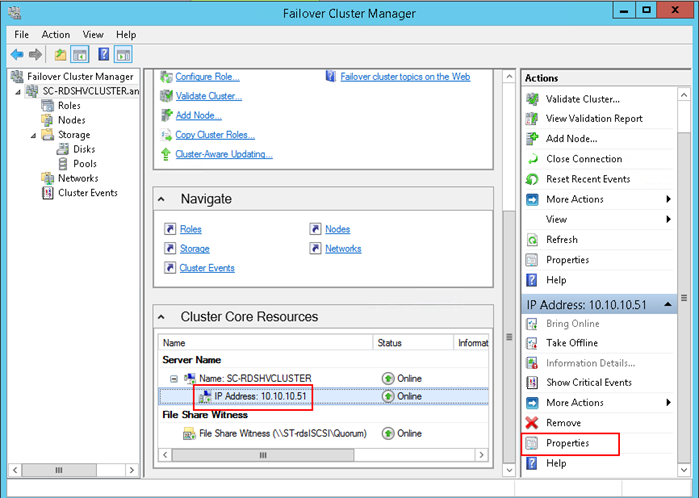Open Failover cluster topics on the Web link
The height and width of the screenshot is (498, 699).
tap(405, 77)
